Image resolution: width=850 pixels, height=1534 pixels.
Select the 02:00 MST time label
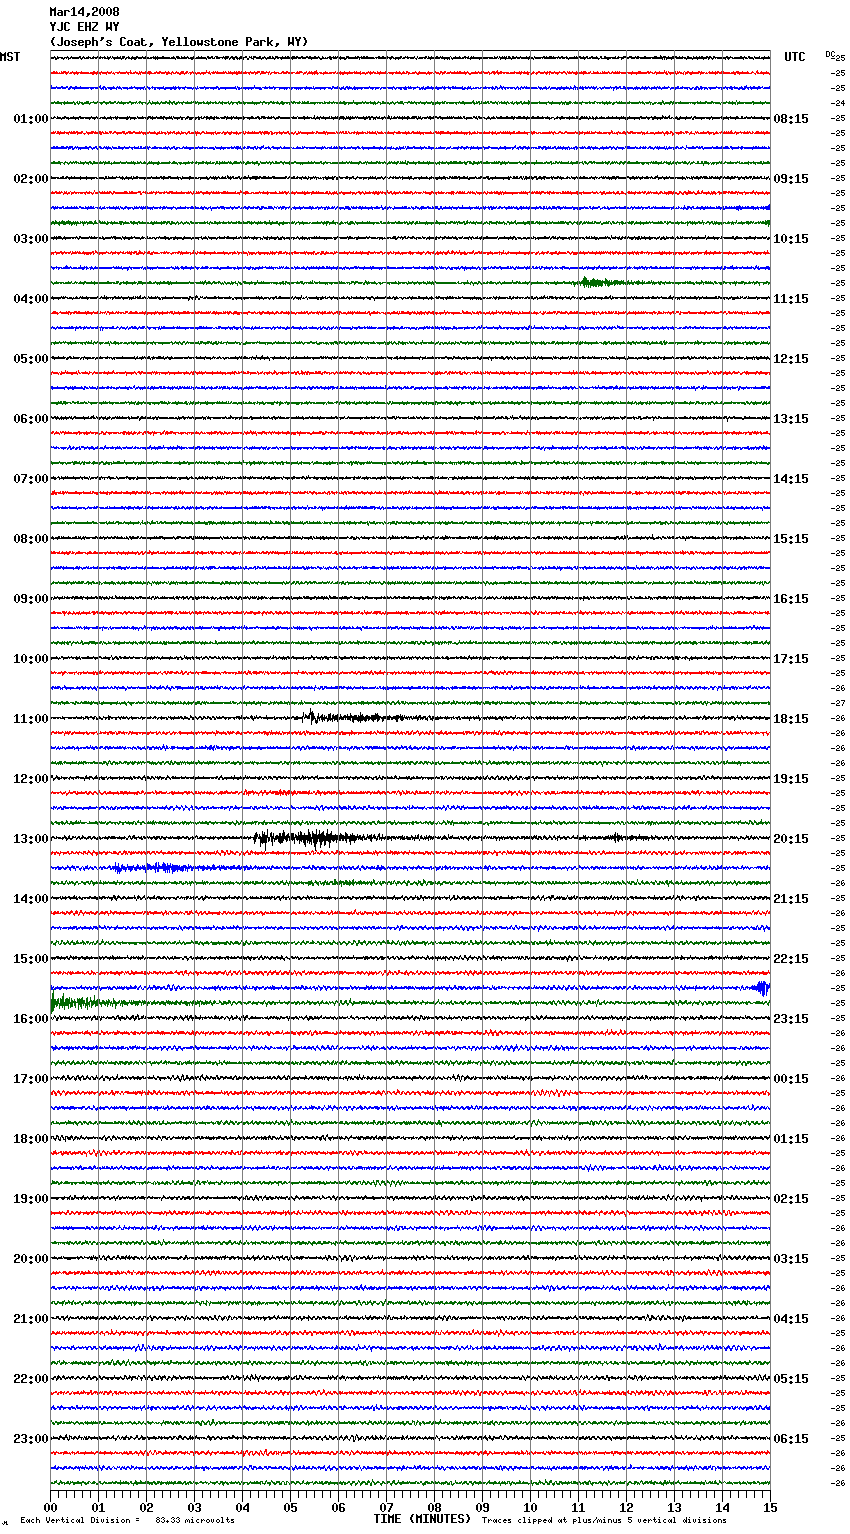[x=31, y=179]
